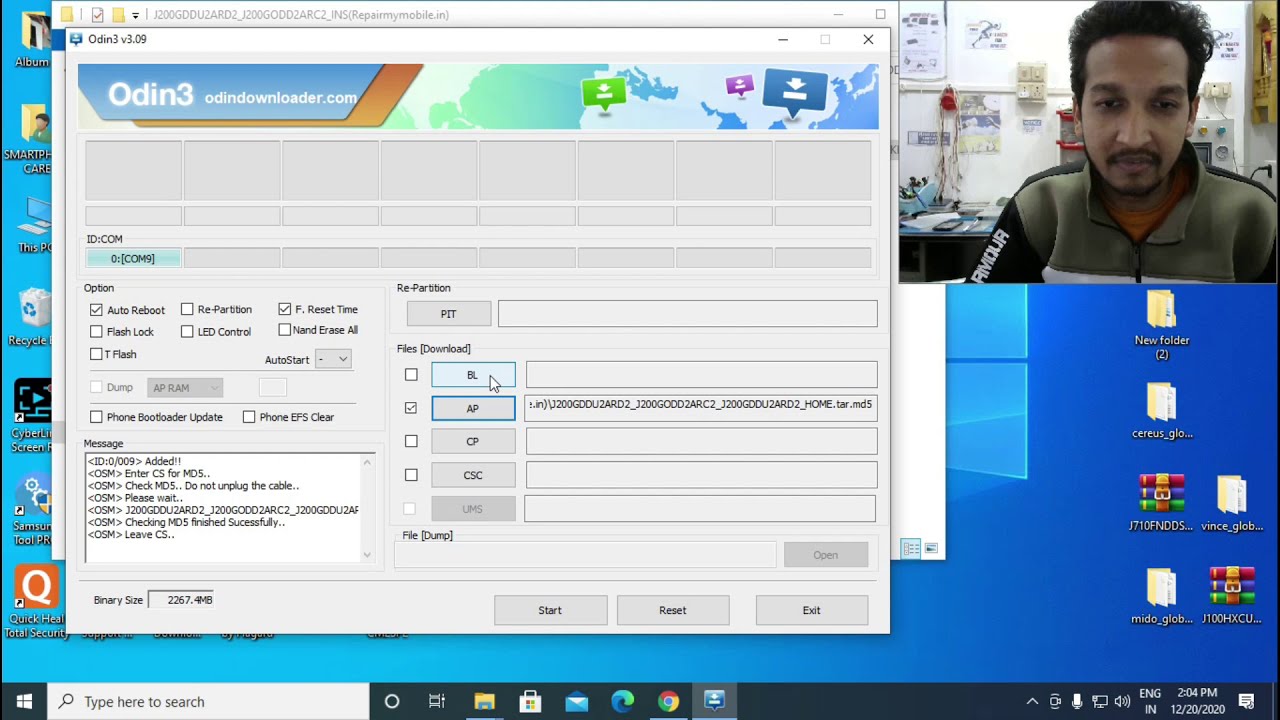Screen dimensions: 1280x720
Task: Click the microphone tray icon
Action: coord(1077,701)
